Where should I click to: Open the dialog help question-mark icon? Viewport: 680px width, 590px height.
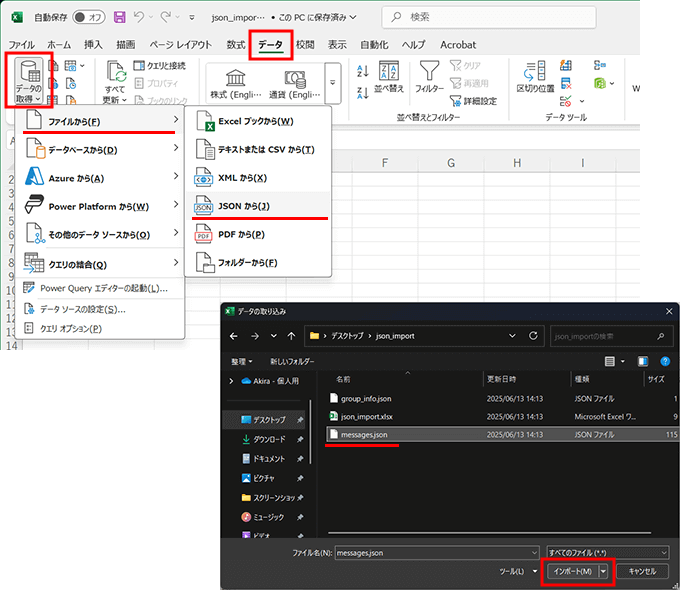point(665,361)
